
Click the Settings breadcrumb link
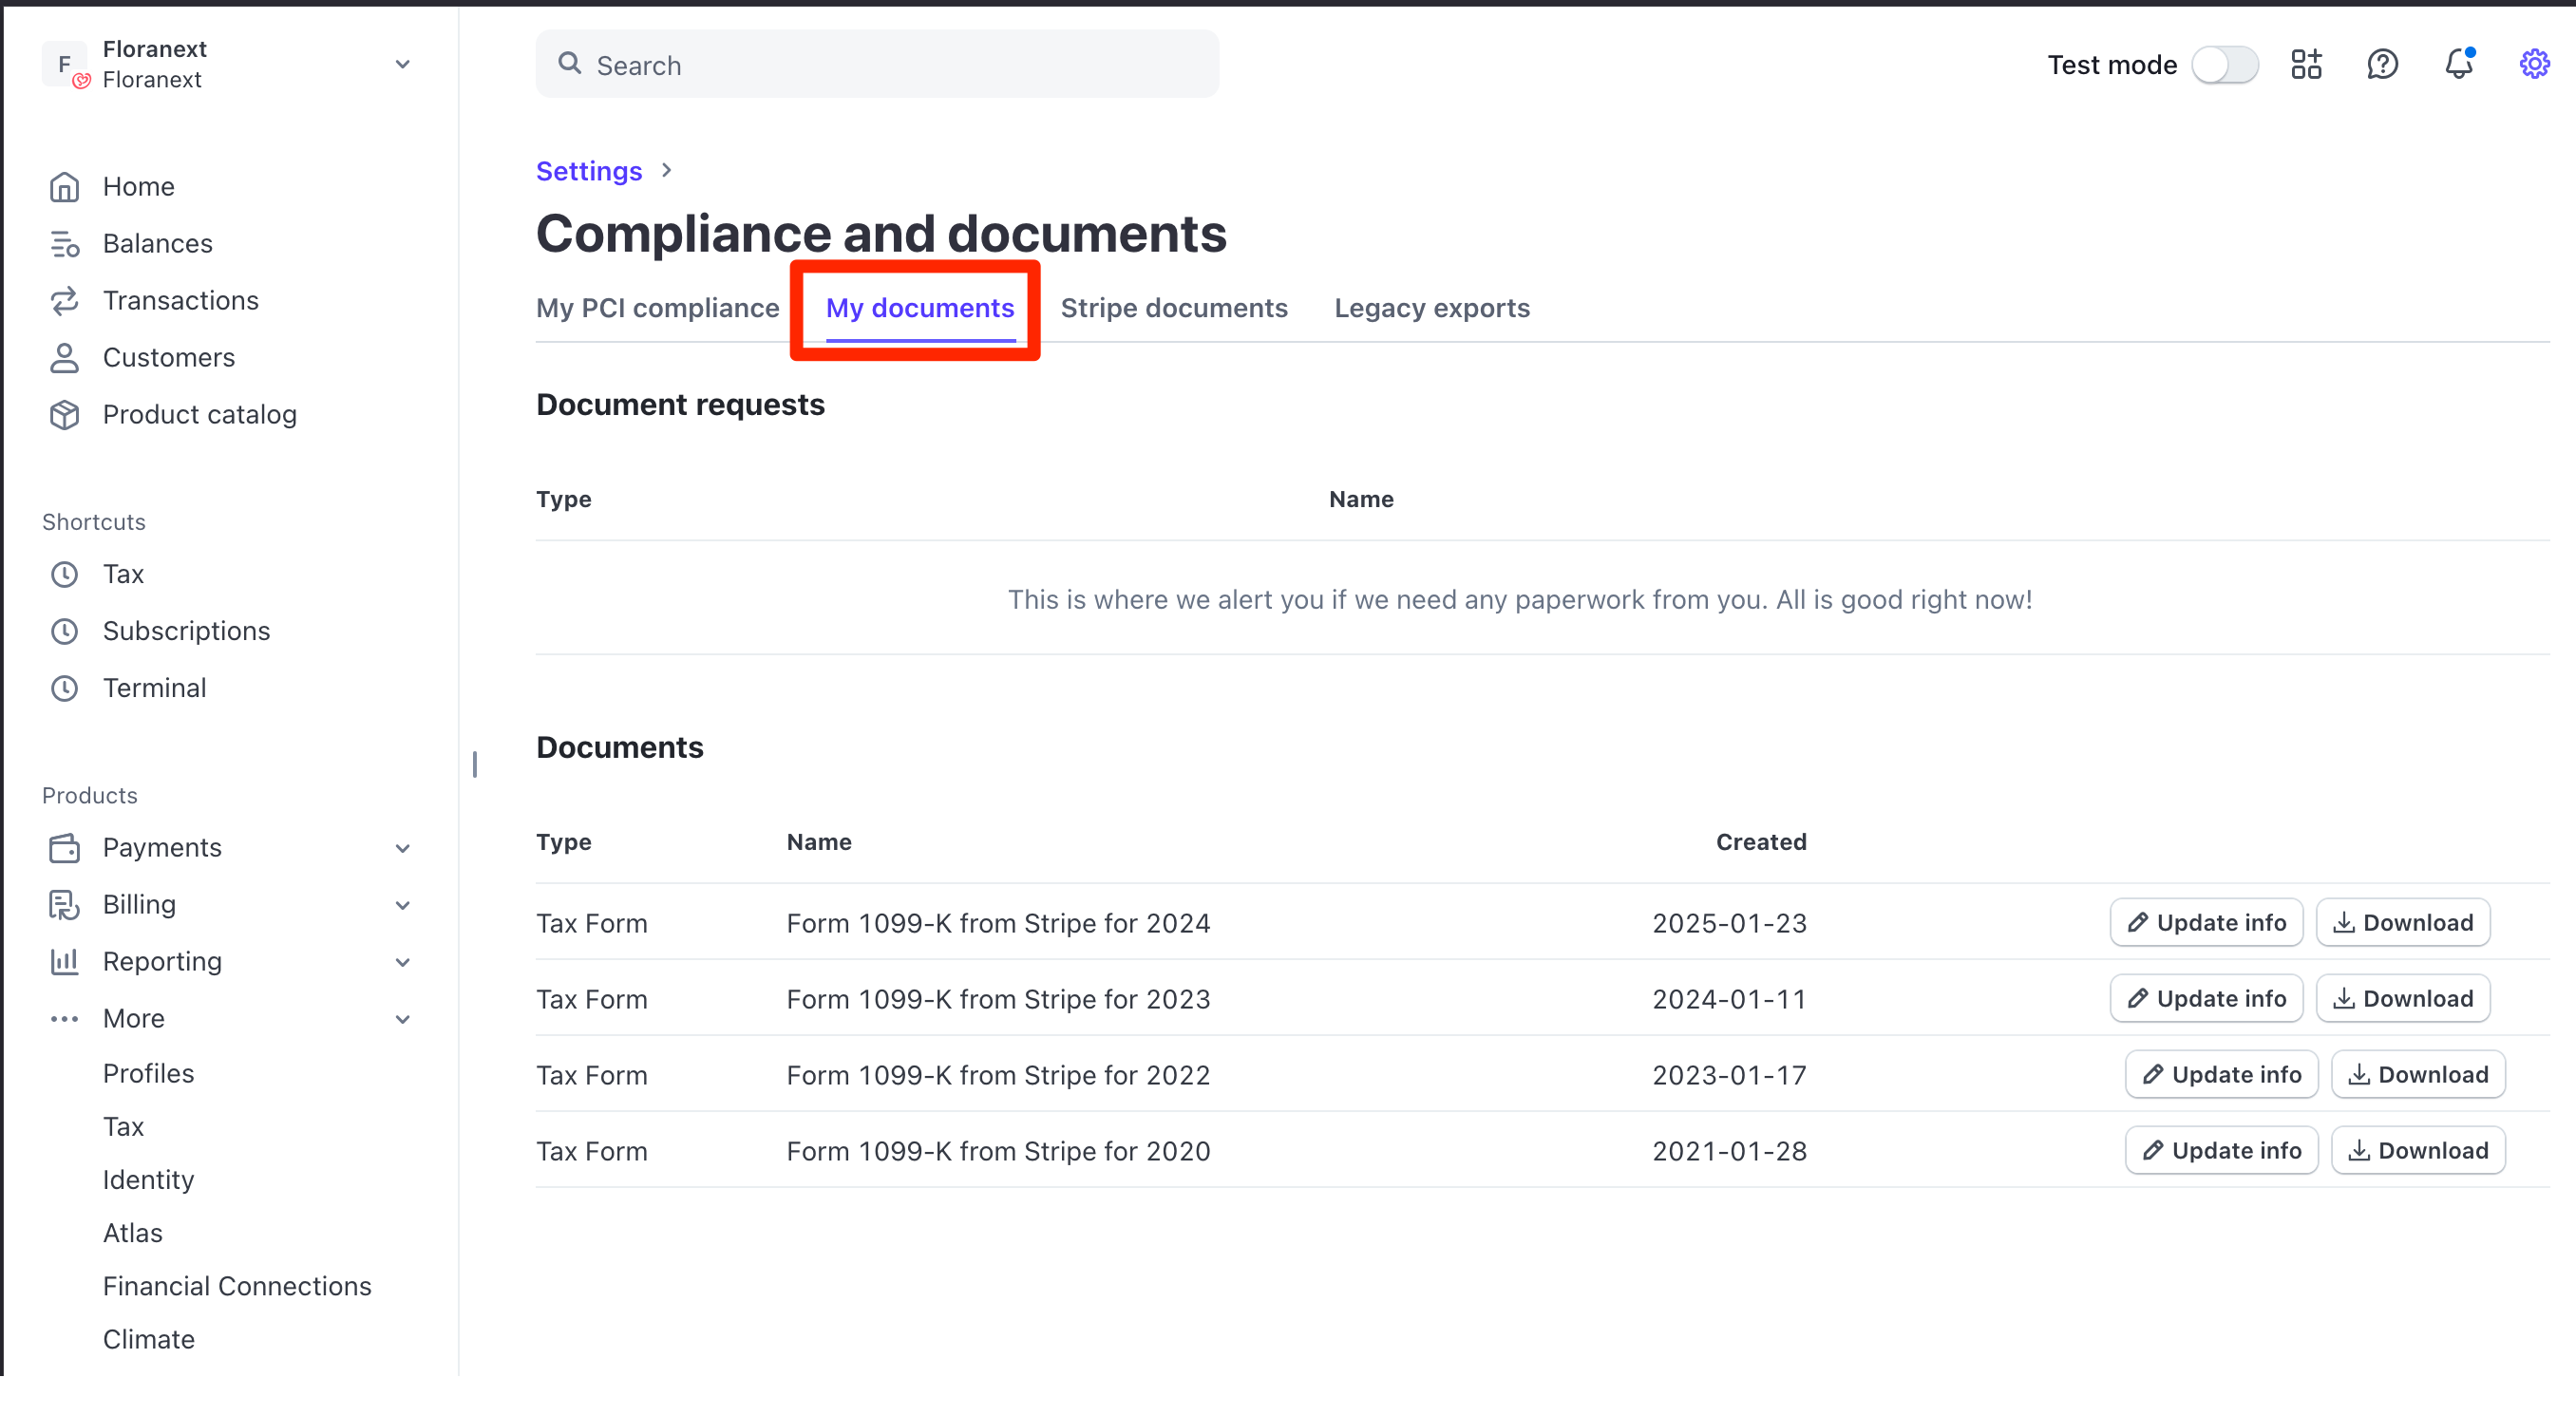click(588, 171)
